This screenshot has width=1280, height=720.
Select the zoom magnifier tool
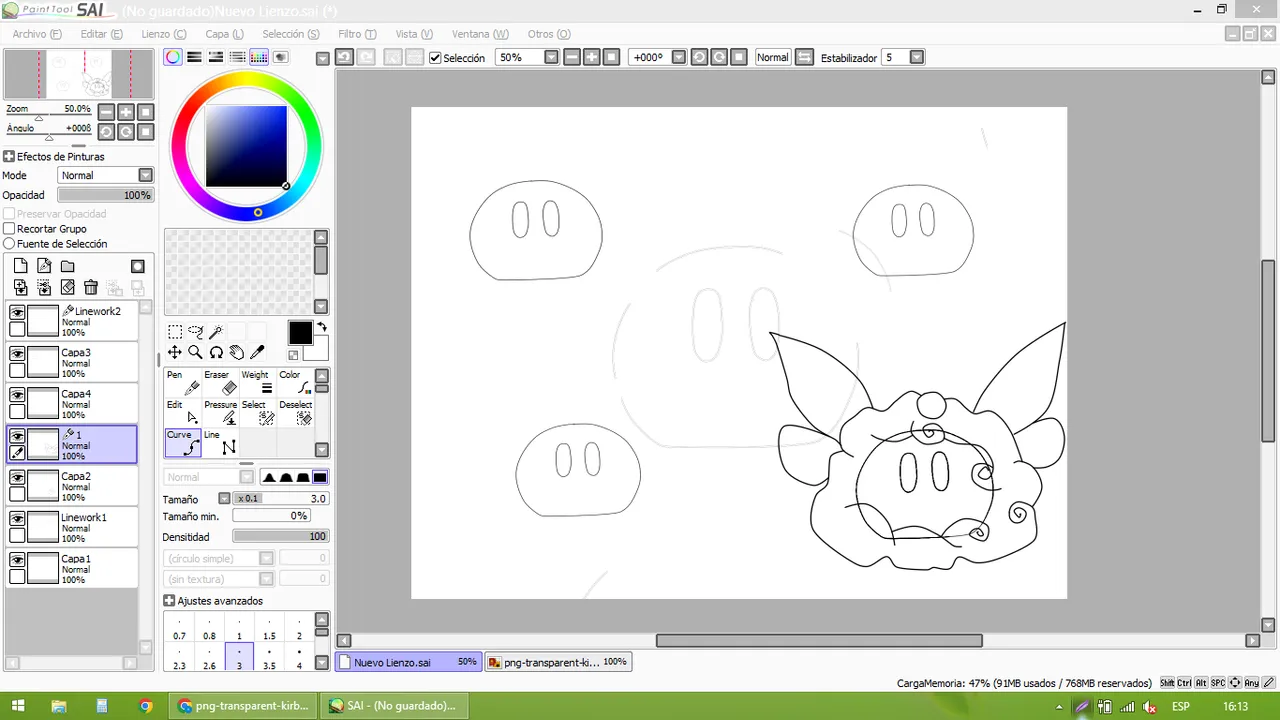[x=195, y=352]
